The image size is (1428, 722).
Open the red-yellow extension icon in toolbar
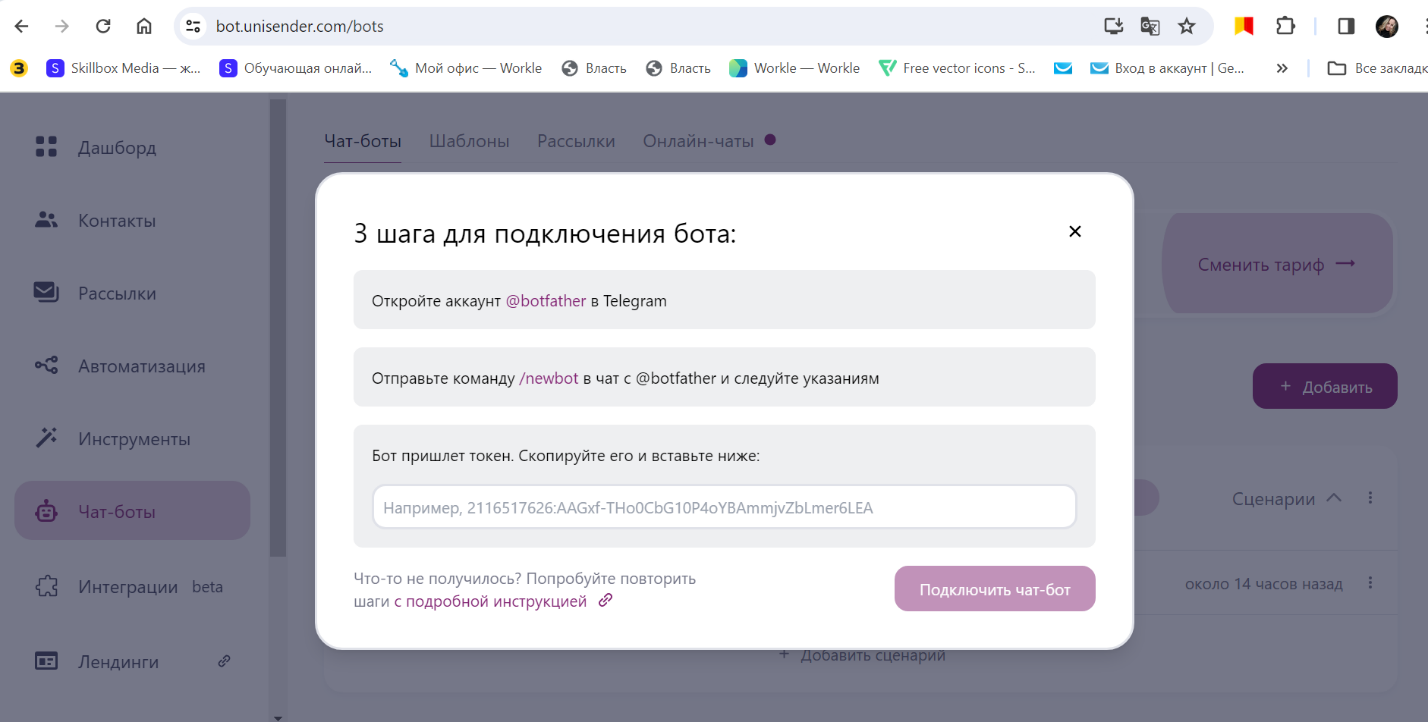point(1244,26)
